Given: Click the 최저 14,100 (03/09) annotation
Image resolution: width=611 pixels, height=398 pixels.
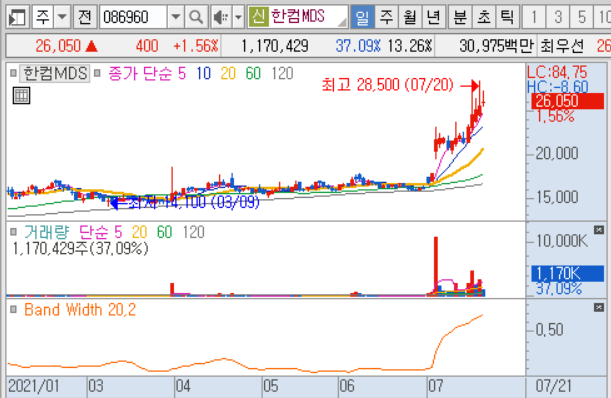Looking at the screenshot, I should click(x=193, y=202).
